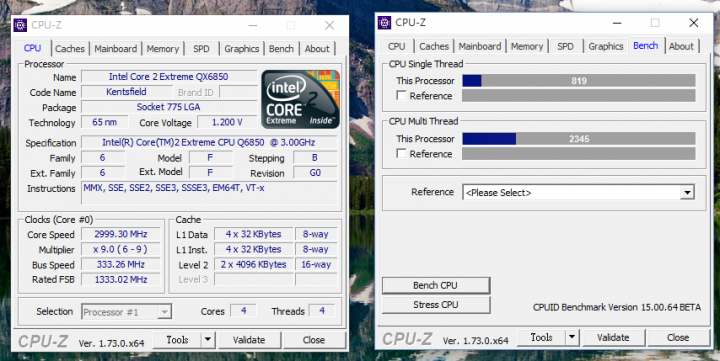The image size is (720, 361).
Task: Click the Close button in the Bench window
Action: 678,337
